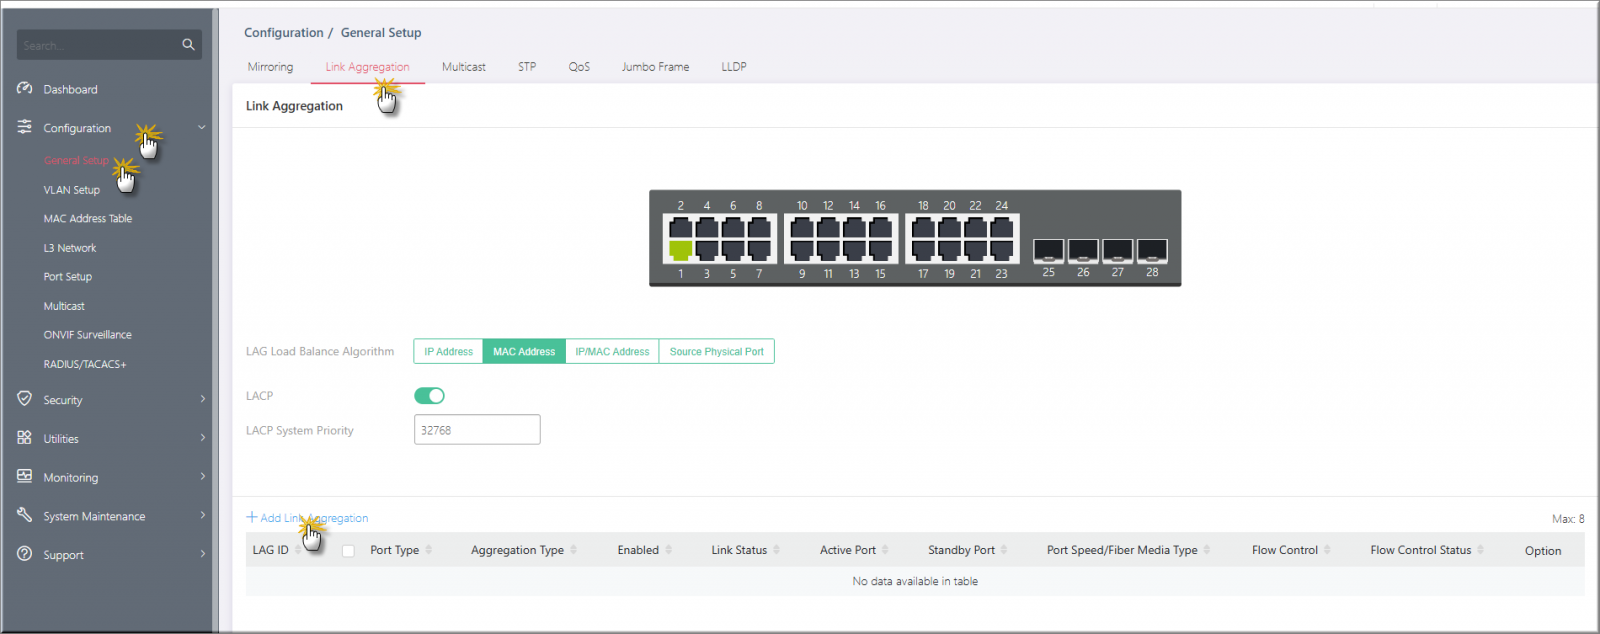
Task: Collapse the Configuration menu chevron
Action: pos(202,128)
